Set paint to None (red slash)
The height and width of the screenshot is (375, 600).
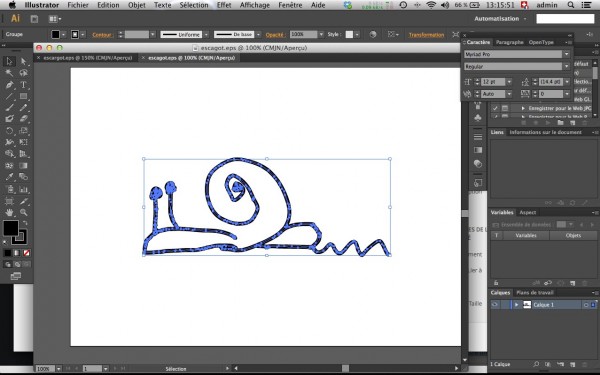coord(26,253)
